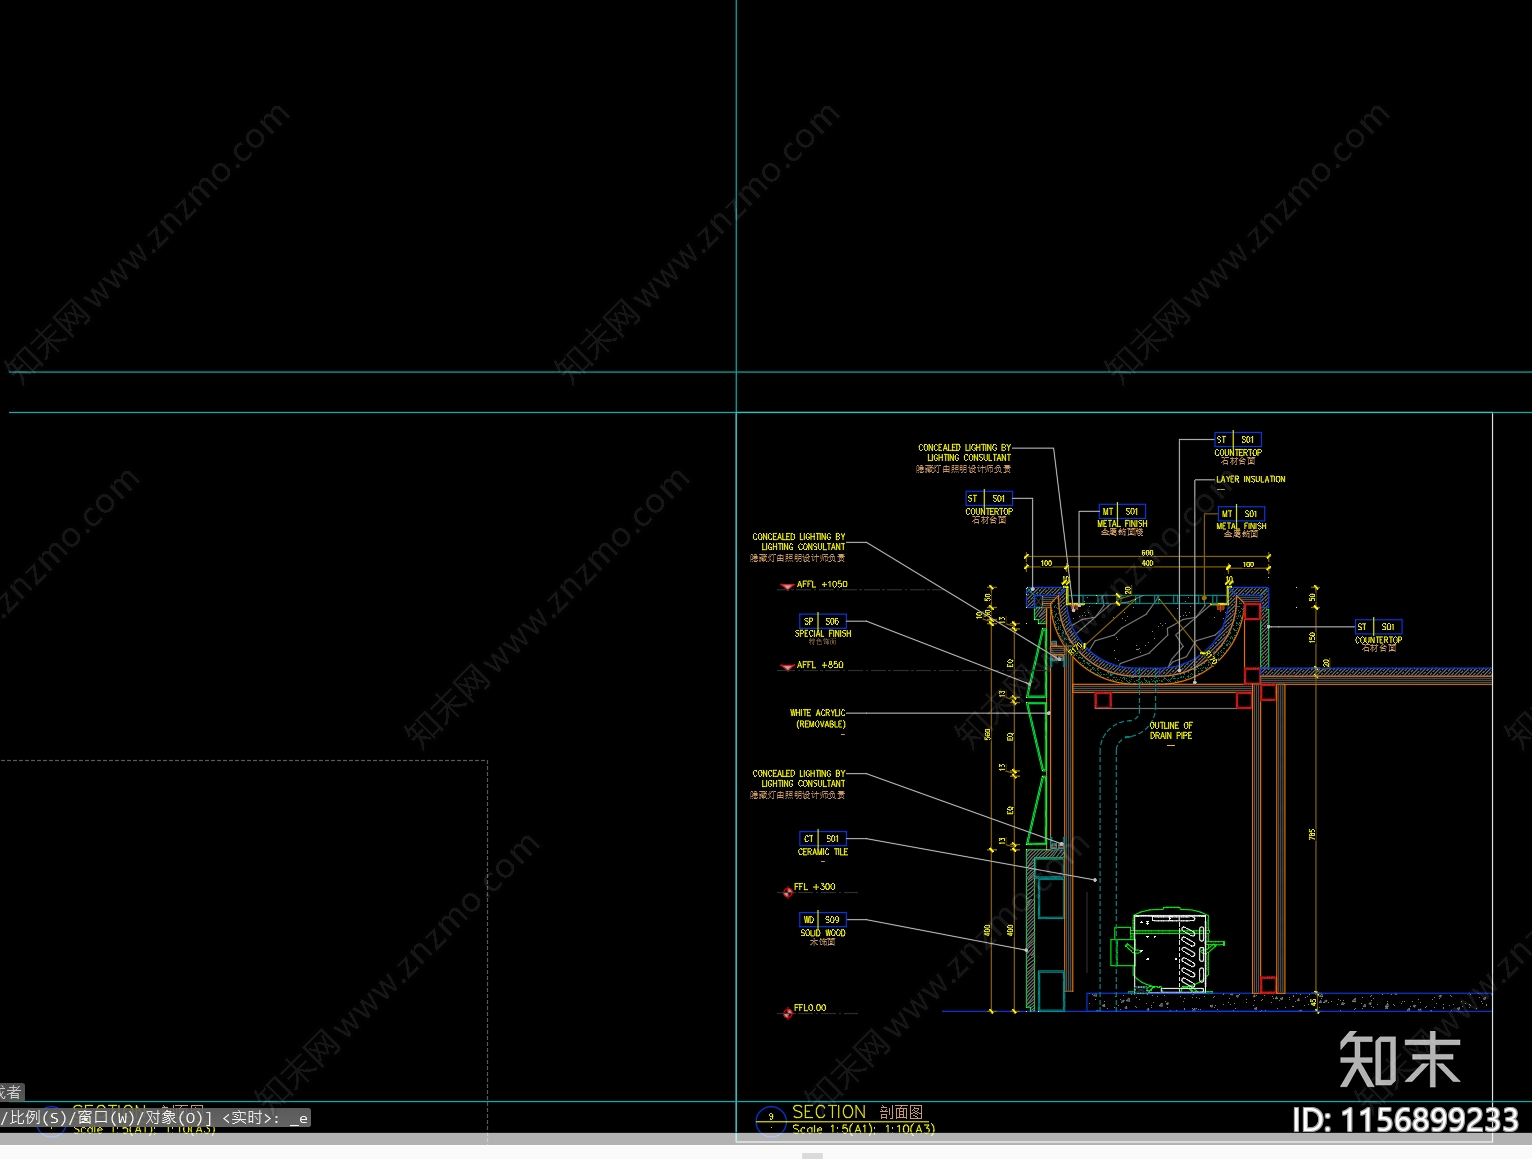1532x1159 pixels.
Task: Select the green equipment block under the sink
Action: pos(1169,950)
